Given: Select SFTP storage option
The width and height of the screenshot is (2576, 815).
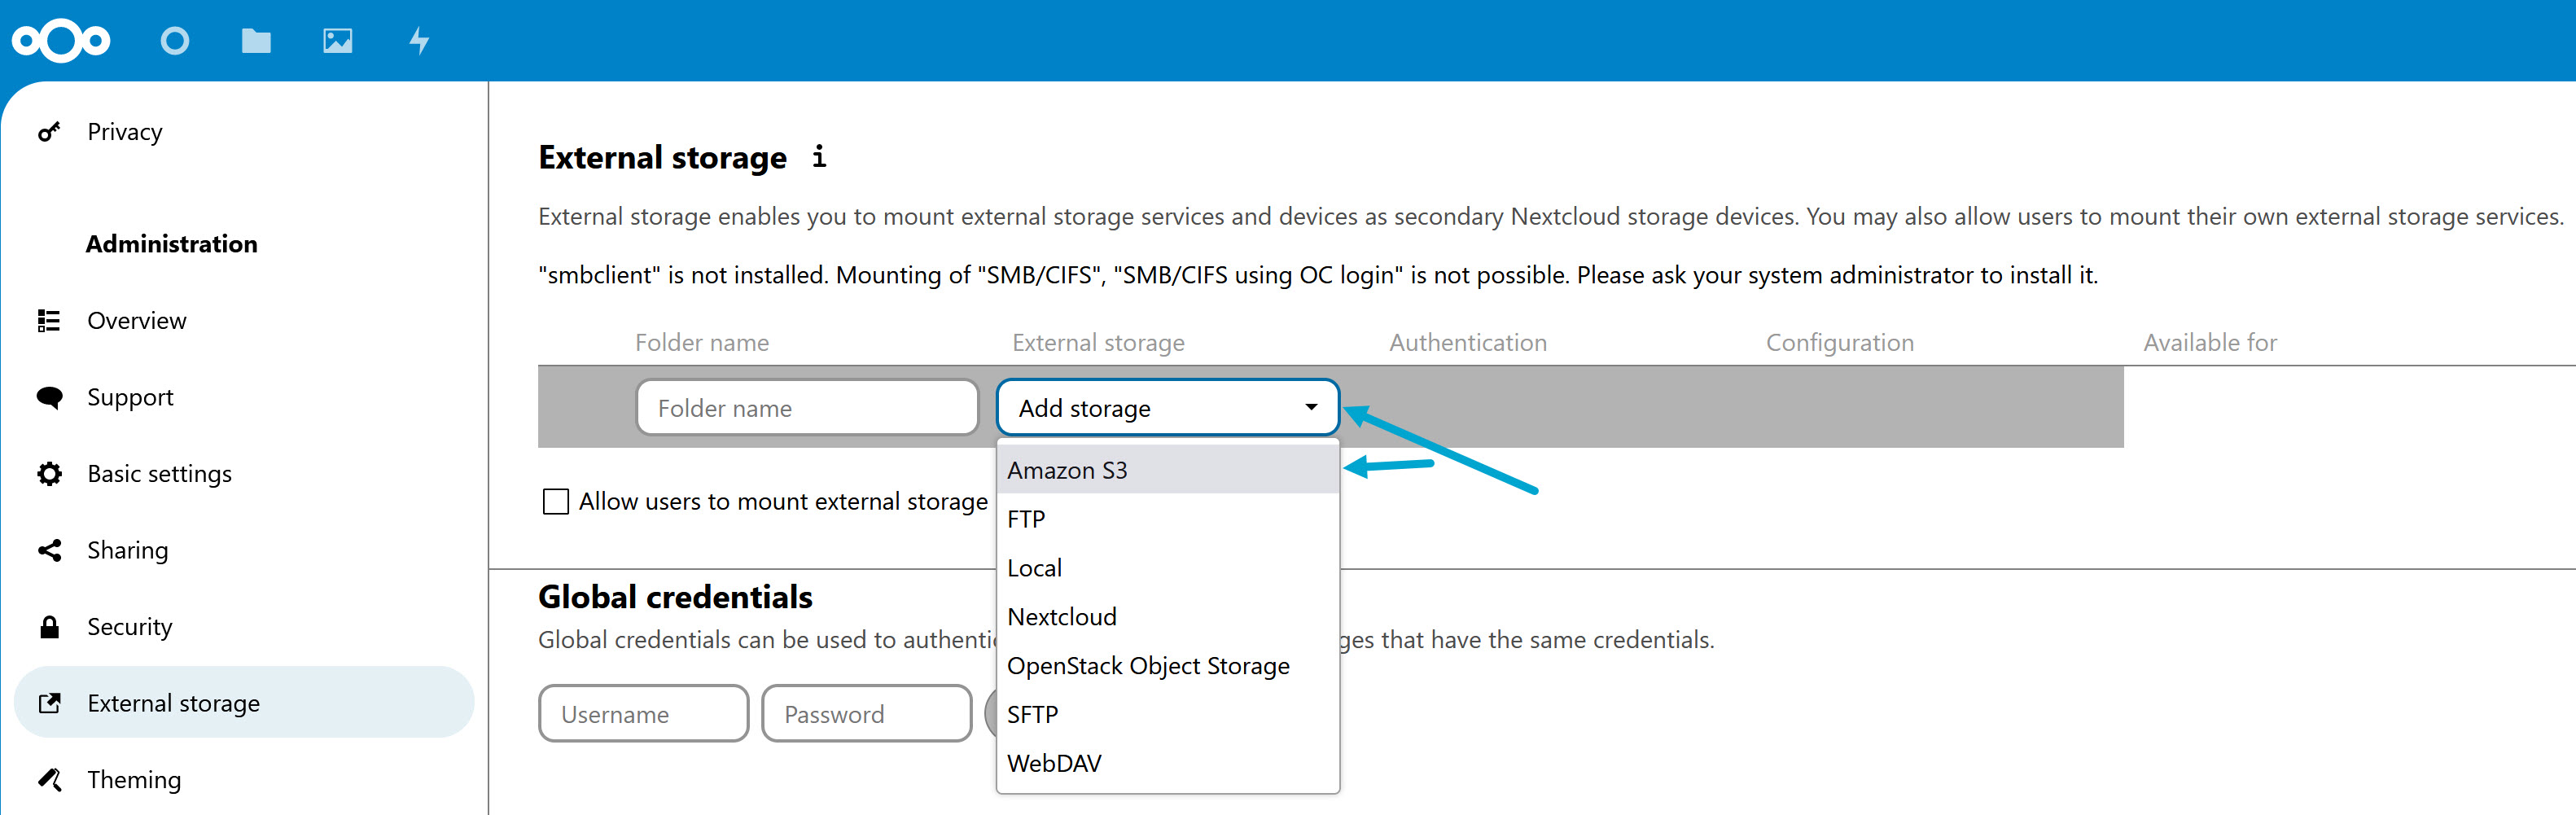Looking at the screenshot, I should (x=1032, y=714).
